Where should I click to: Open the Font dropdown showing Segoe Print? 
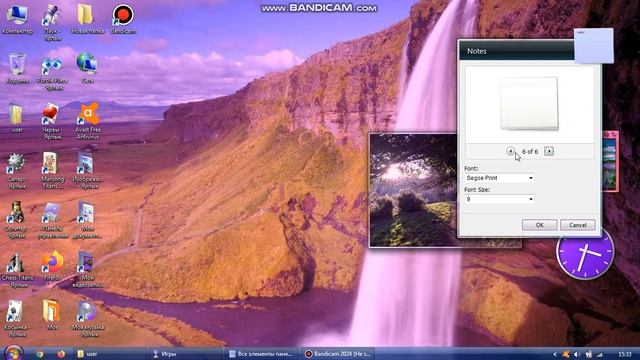pos(500,178)
